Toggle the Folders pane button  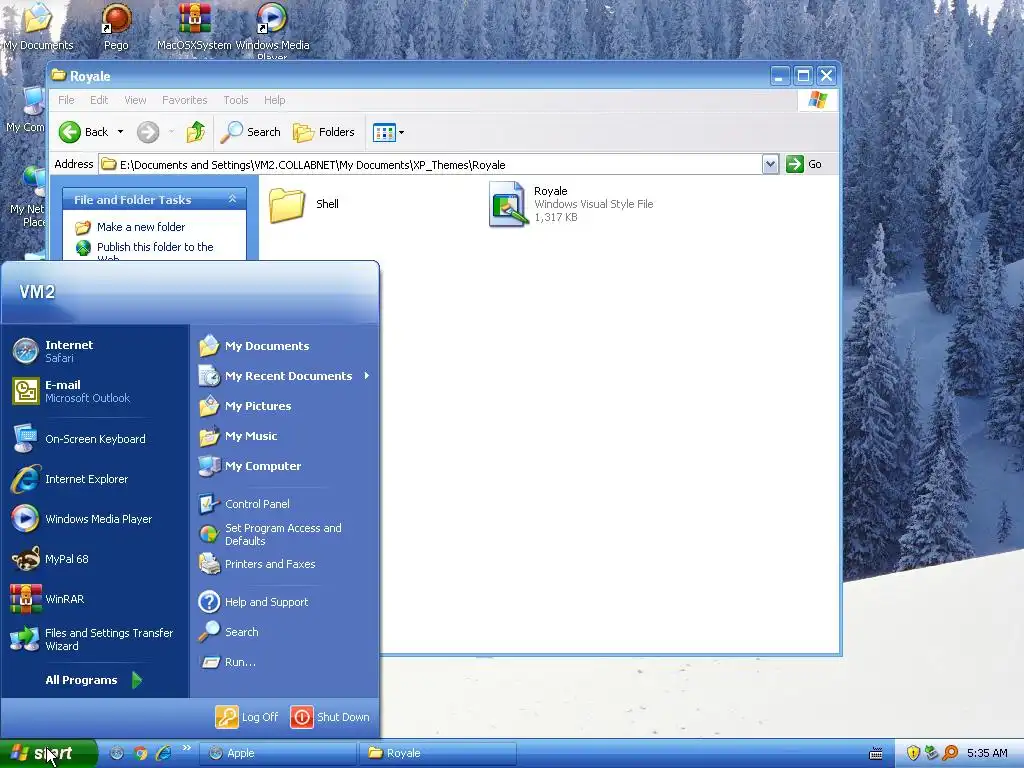coord(323,132)
